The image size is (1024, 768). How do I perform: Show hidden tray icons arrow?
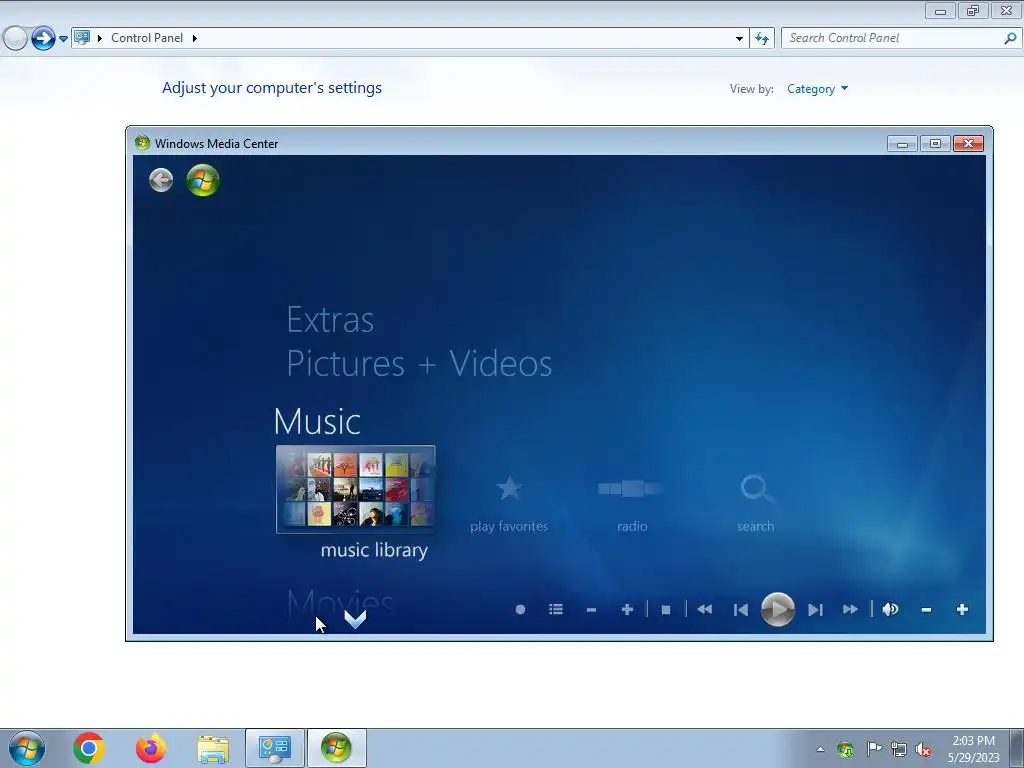(820, 750)
